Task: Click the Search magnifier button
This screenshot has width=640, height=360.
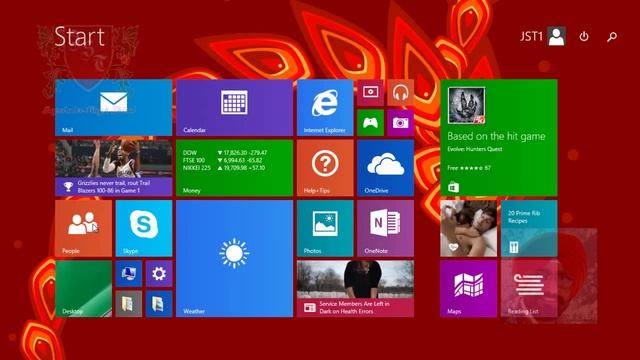Action: pos(612,37)
